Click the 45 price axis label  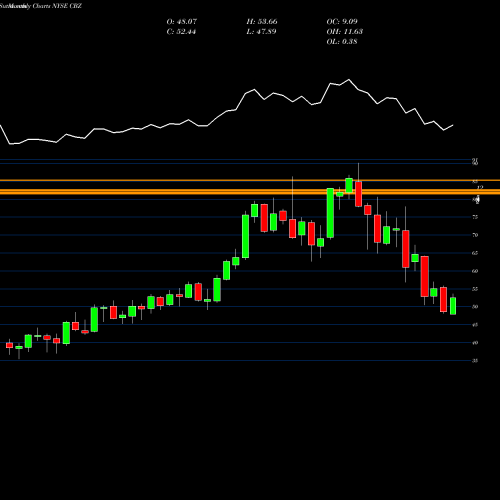tap(475, 325)
